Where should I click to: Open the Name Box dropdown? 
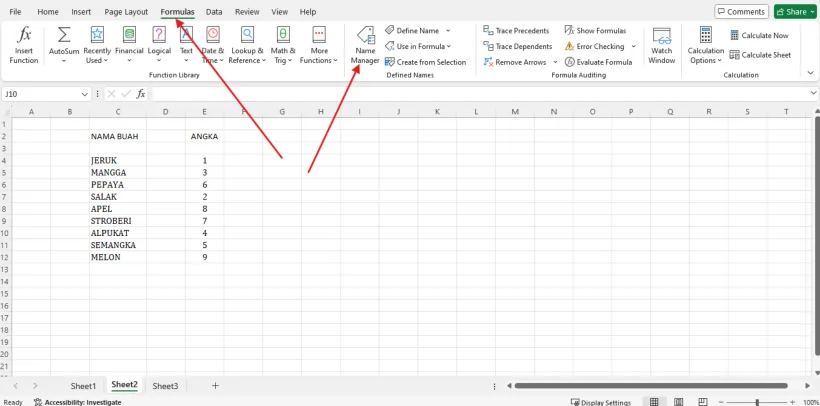click(84, 94)
